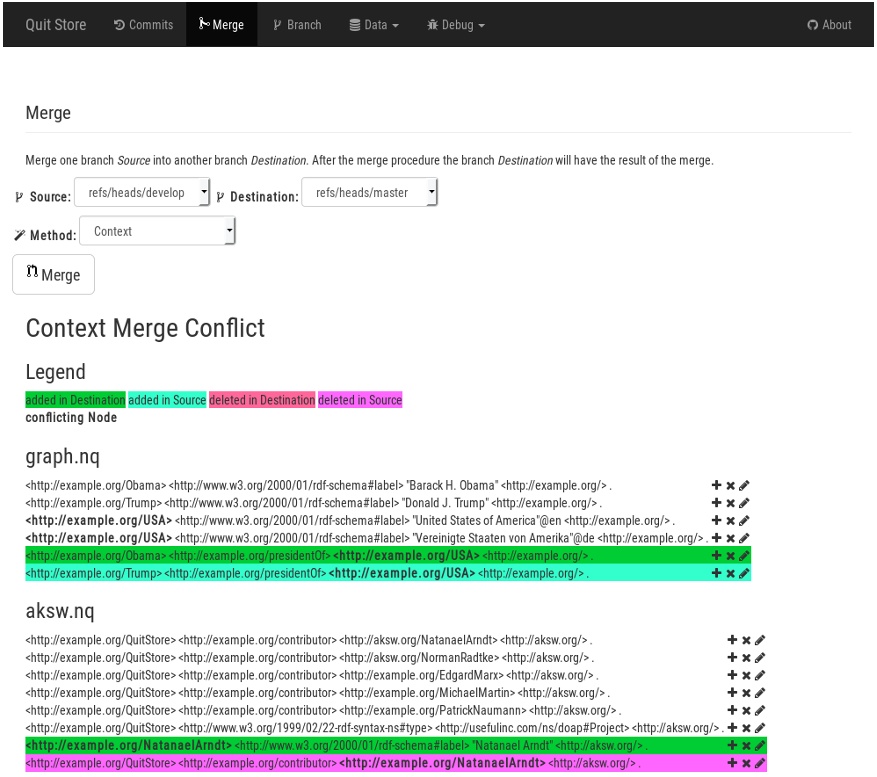Screen dimensions: 877x777
Task: Click the green 'added in Destination' legend swatch
Action: 74,400
